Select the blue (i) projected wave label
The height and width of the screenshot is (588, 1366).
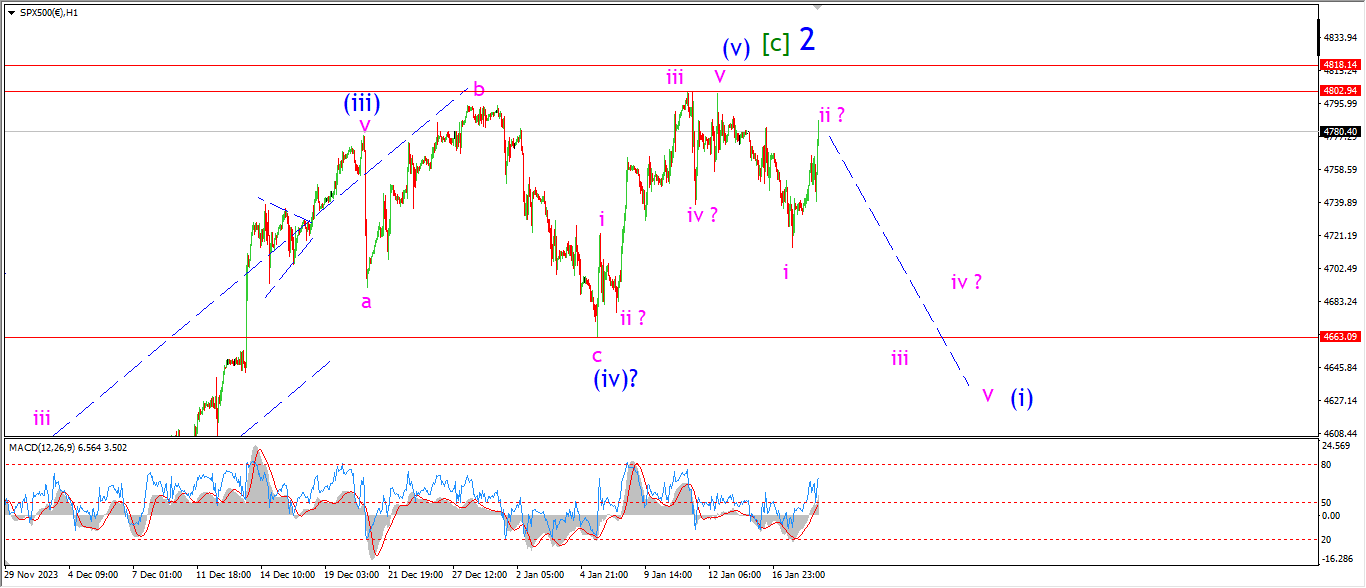pyautogui.click(x=1021, y=397)
